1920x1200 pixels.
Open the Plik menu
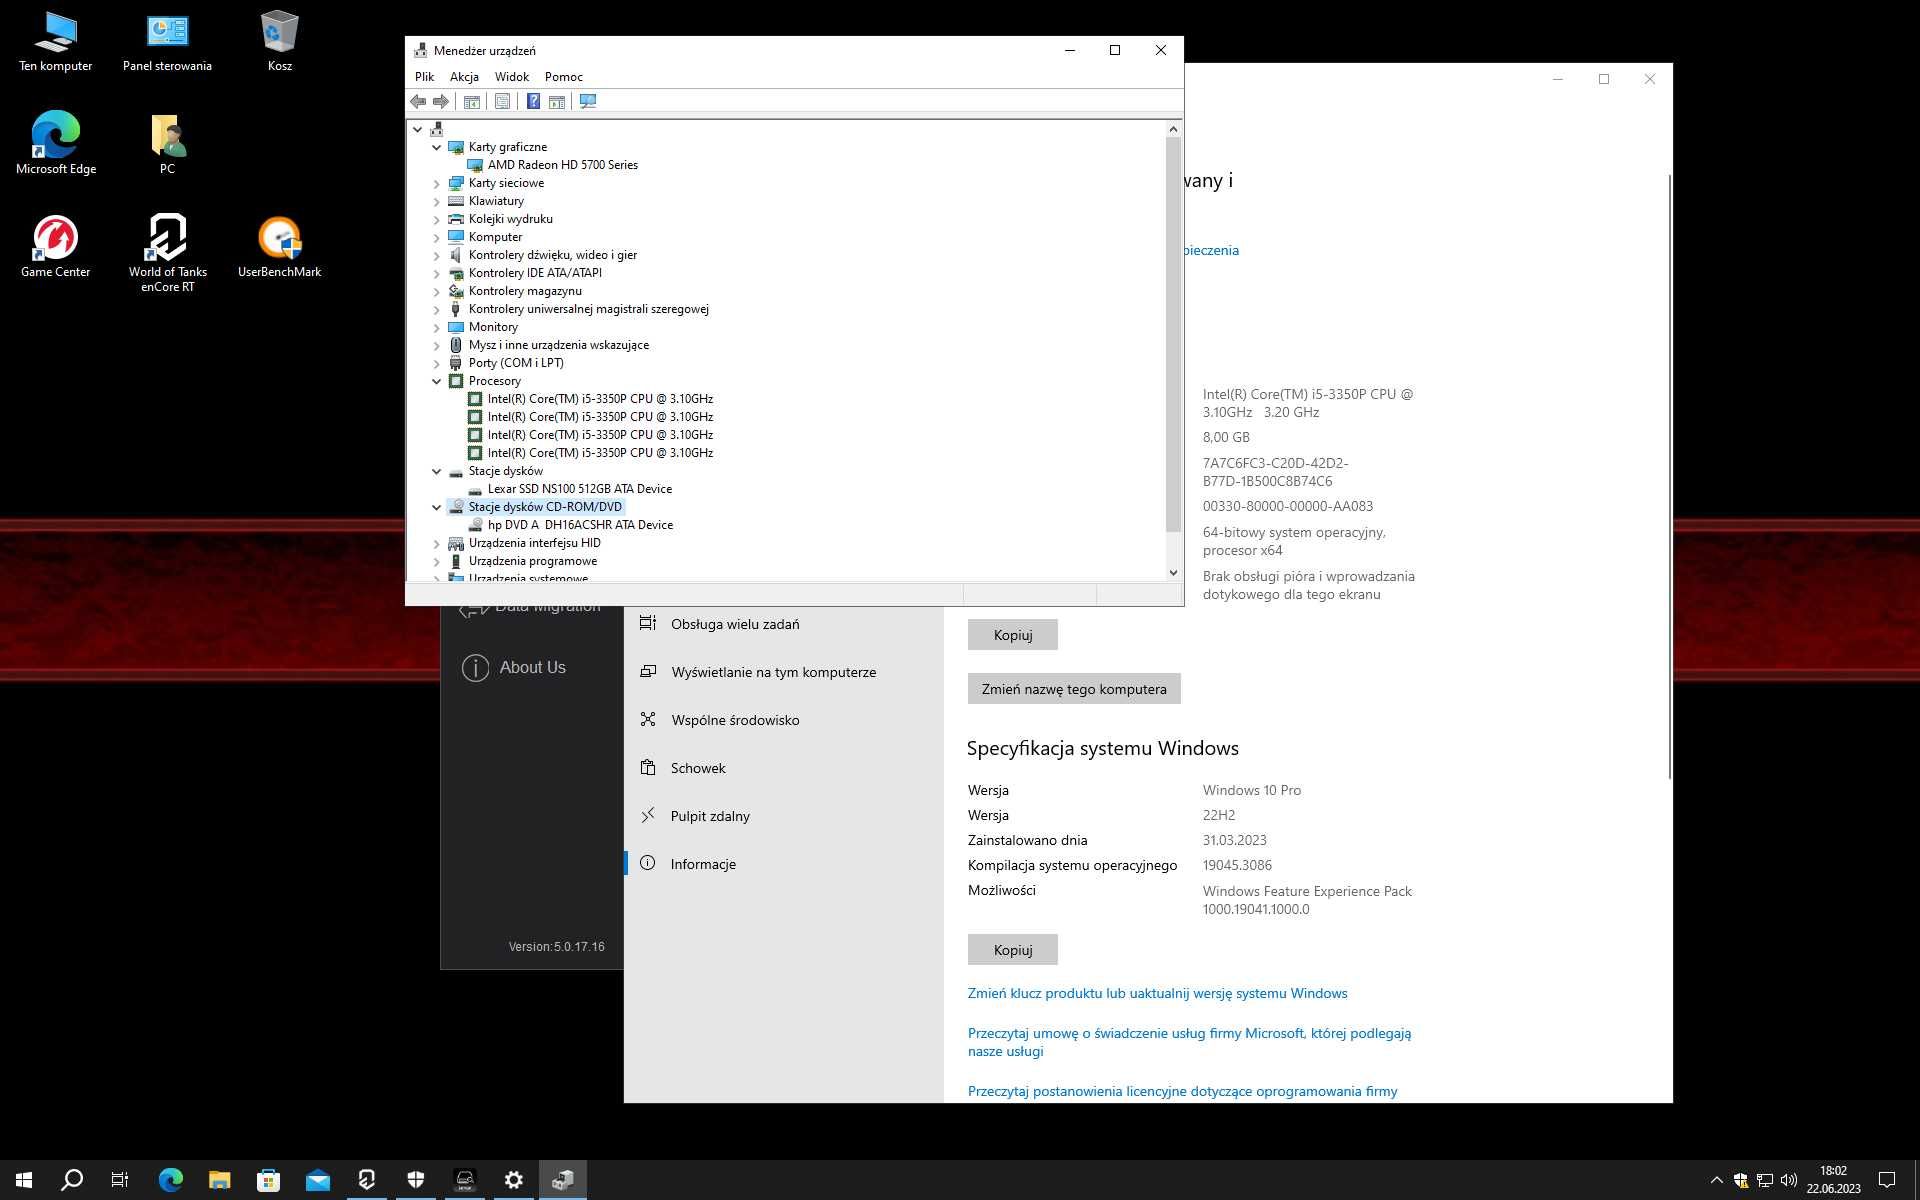(424, 76)
